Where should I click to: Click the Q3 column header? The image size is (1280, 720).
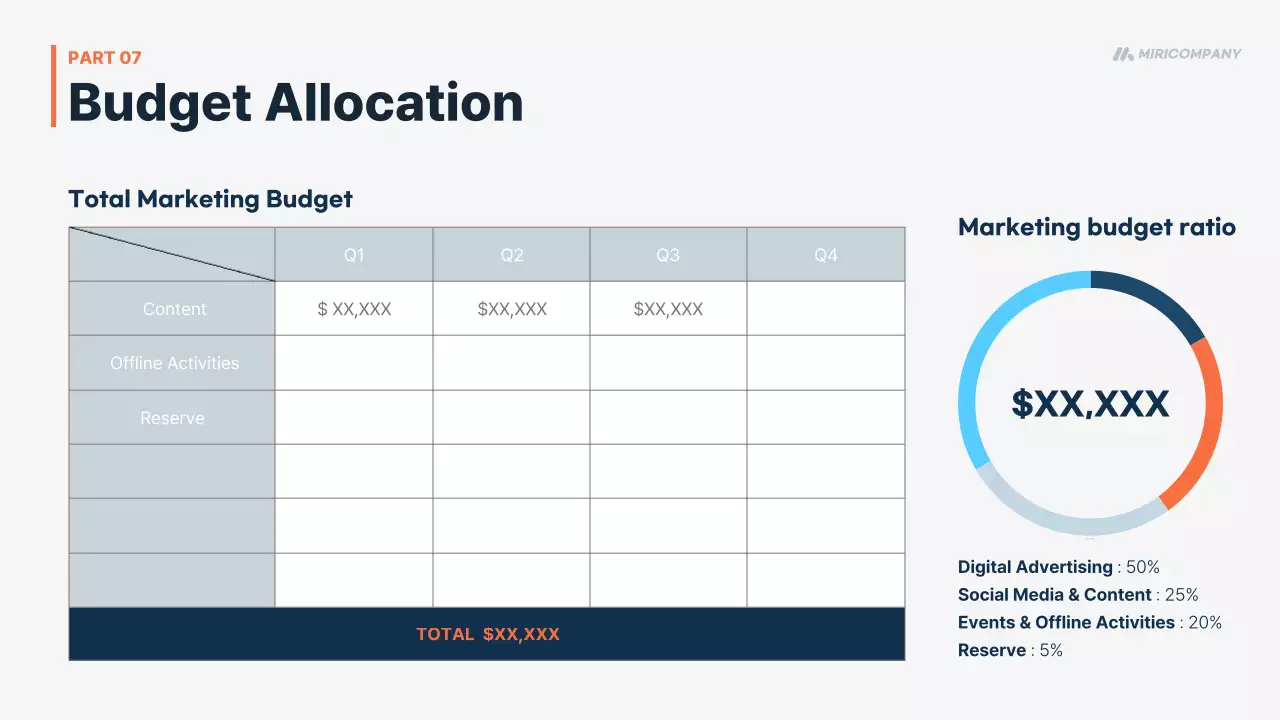(668, 255)
